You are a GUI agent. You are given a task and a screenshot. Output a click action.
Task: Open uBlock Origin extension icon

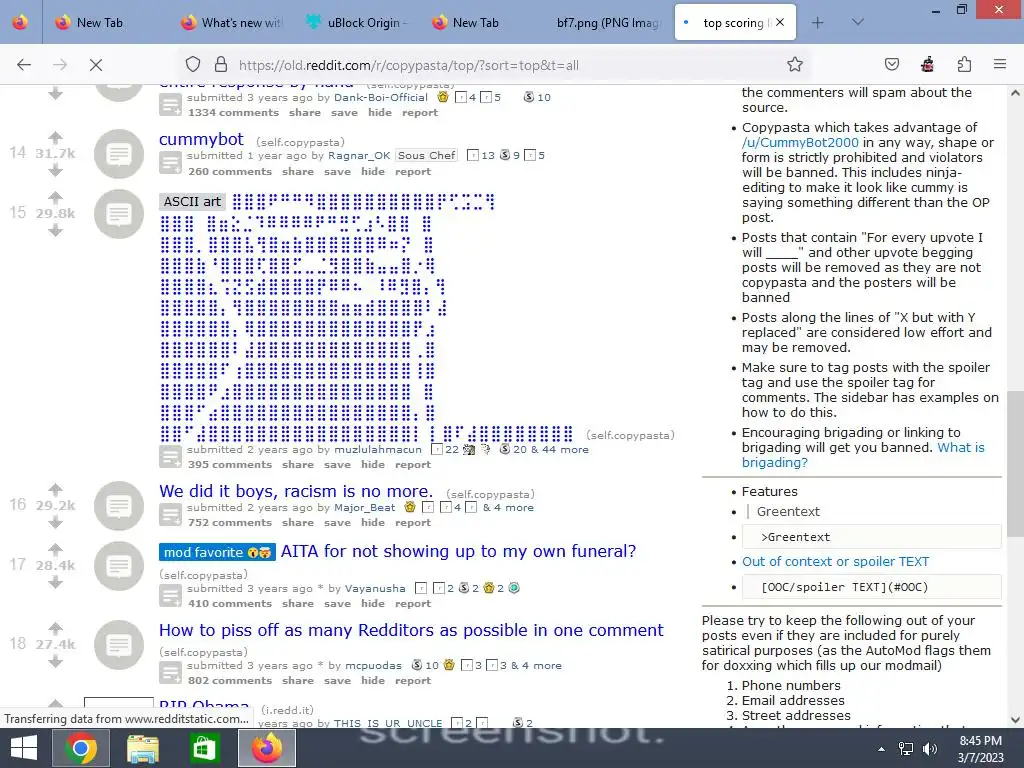point(927,64)
